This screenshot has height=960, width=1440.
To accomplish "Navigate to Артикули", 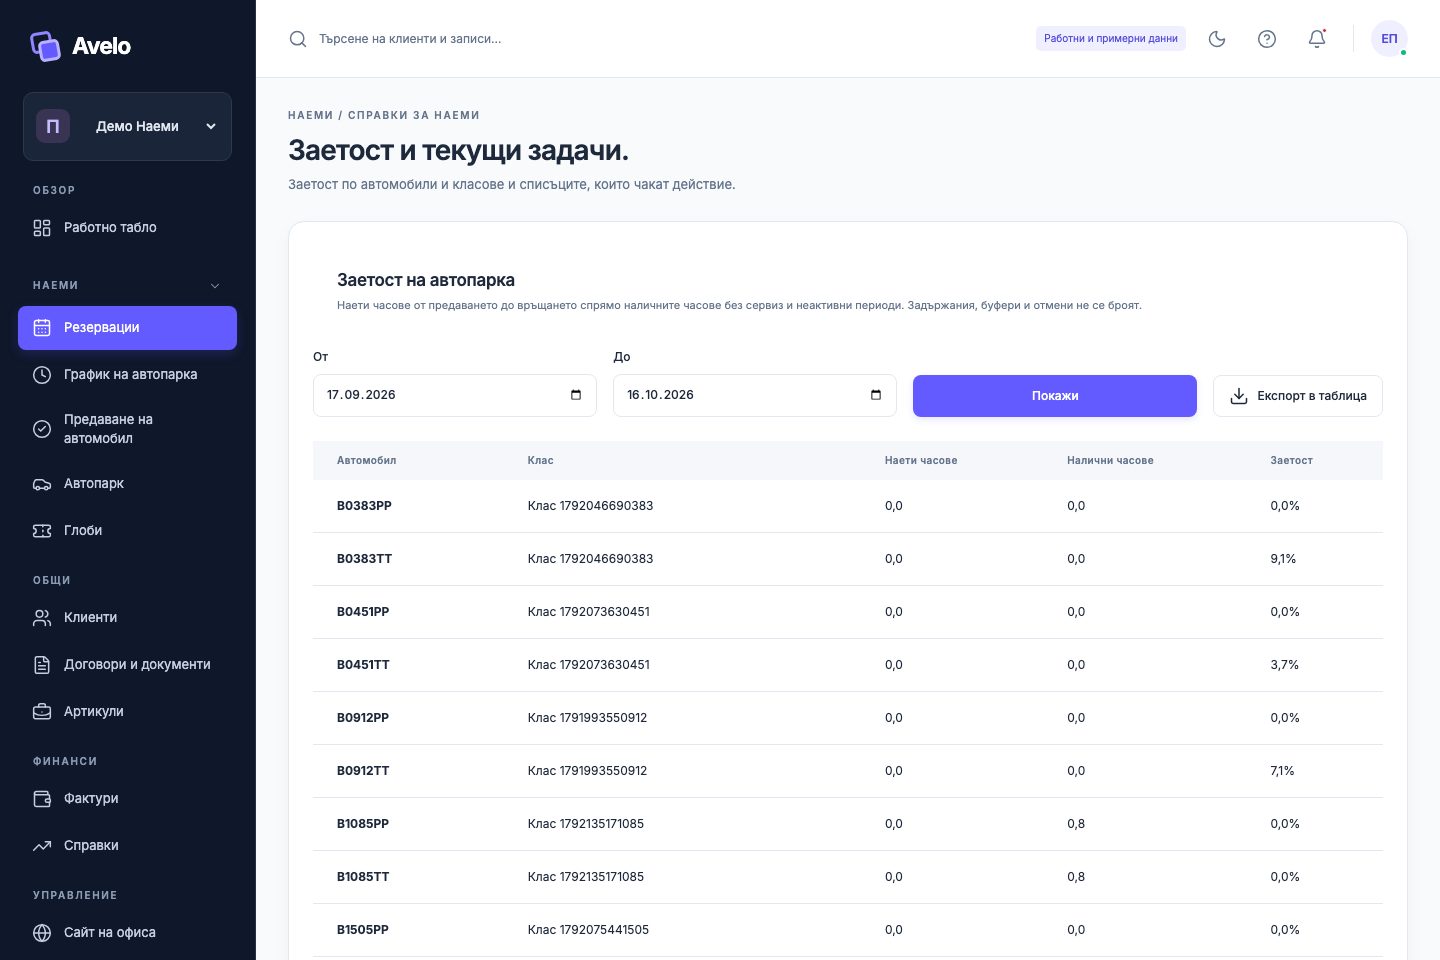I will 127,712.
